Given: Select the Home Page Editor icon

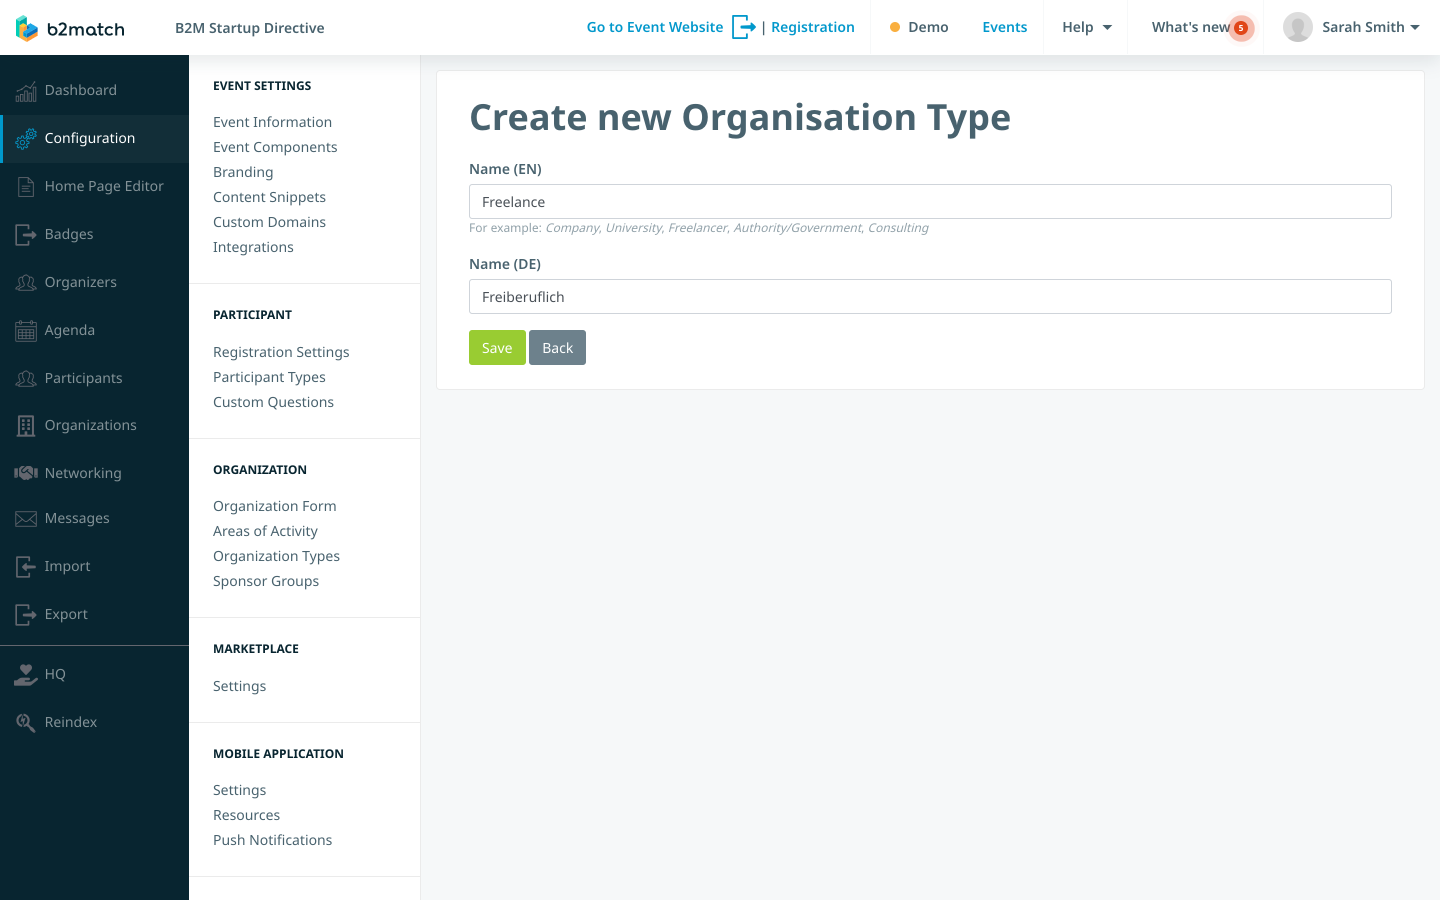Looking at the screenshot, I should [26, 186].
